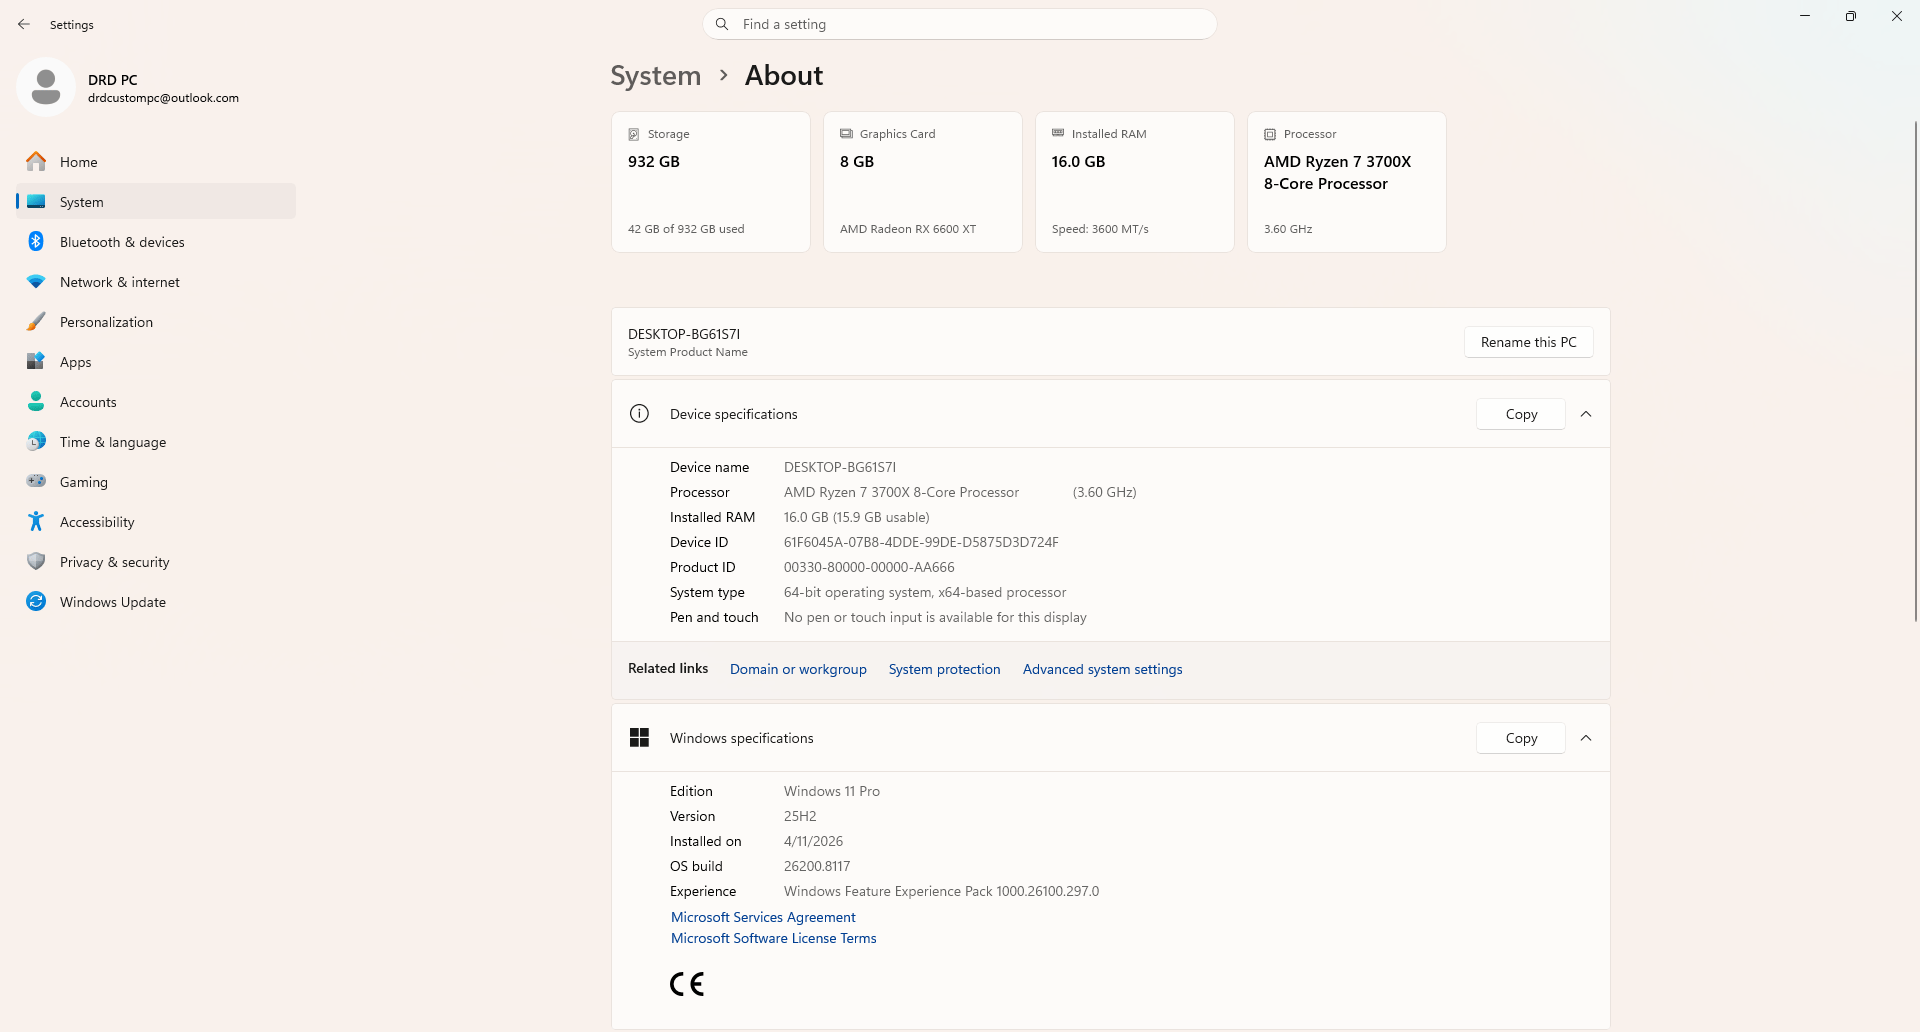This screenshot has width=1920, height=1032.
Task: Open the Storage 932 GB card
Action: click(711, 182)
